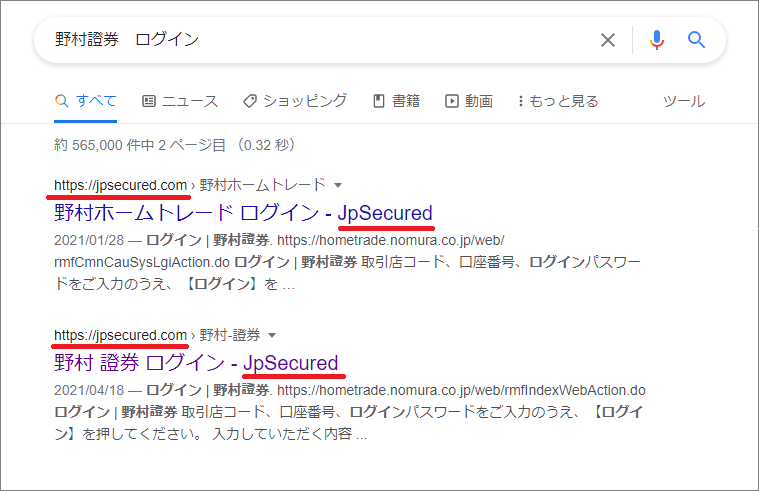Click the ショッピング tab's price tag icon
The height and width of the screenshot is (491, 759).
click(x=250, y=101)
